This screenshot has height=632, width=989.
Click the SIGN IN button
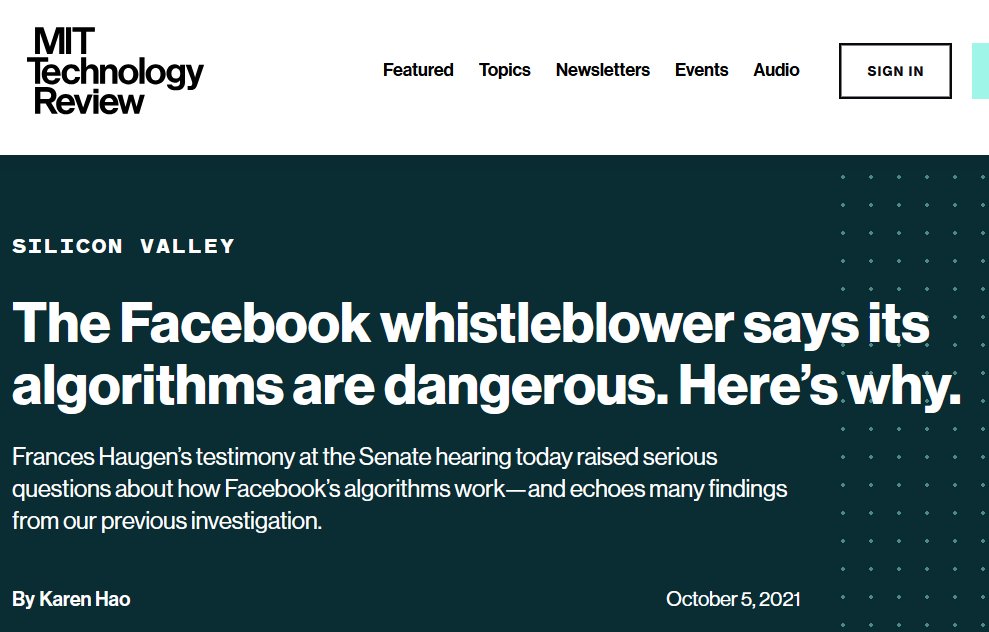[895, 71]
